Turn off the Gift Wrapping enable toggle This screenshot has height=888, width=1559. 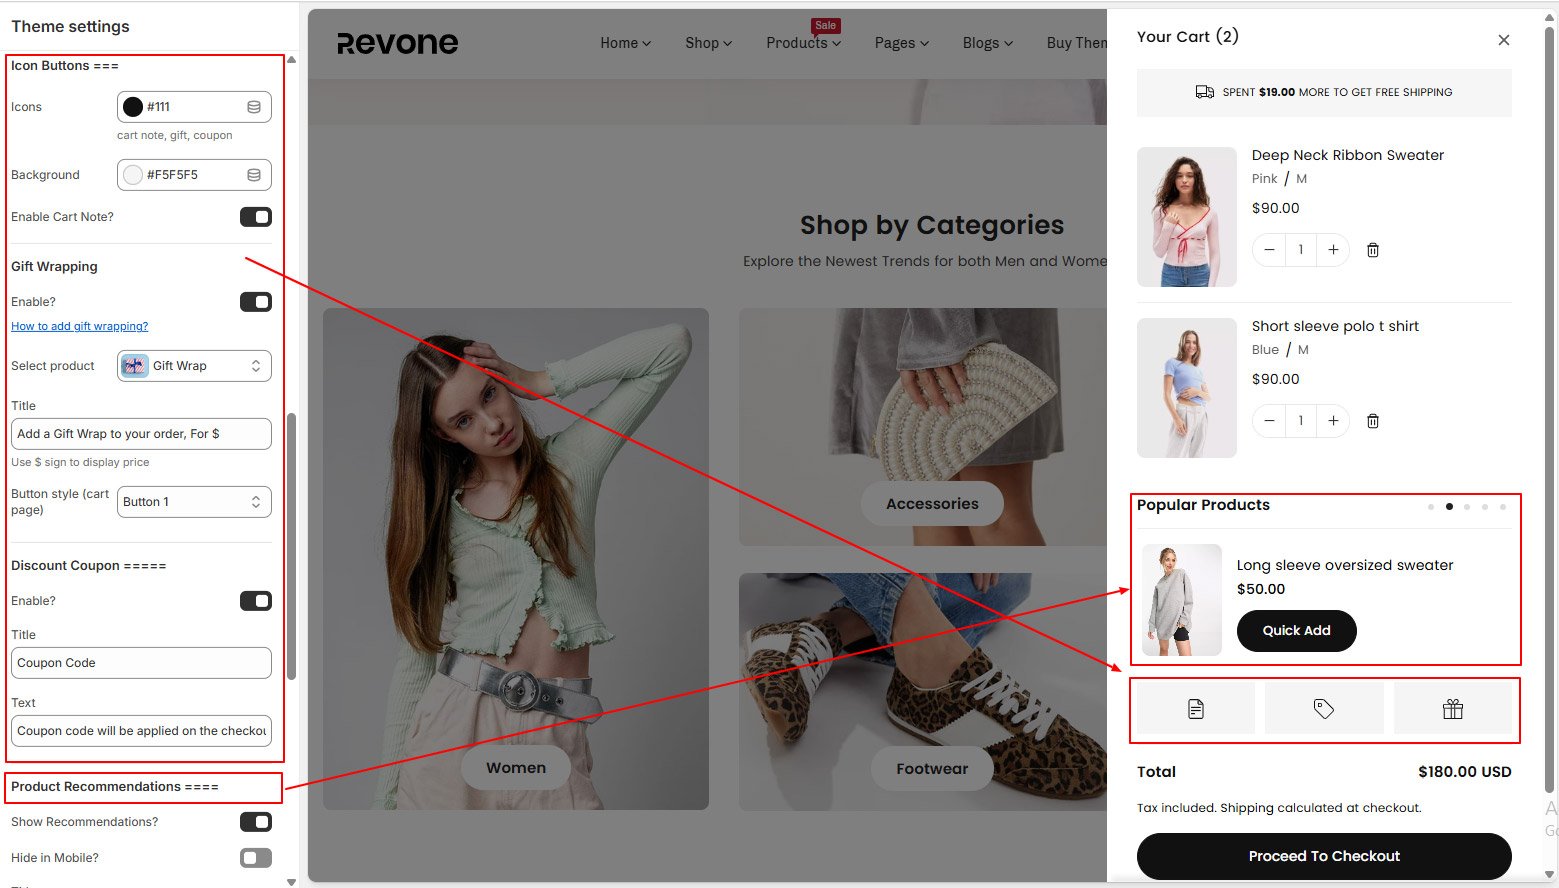pyautogui.click(x=256, y=302)
